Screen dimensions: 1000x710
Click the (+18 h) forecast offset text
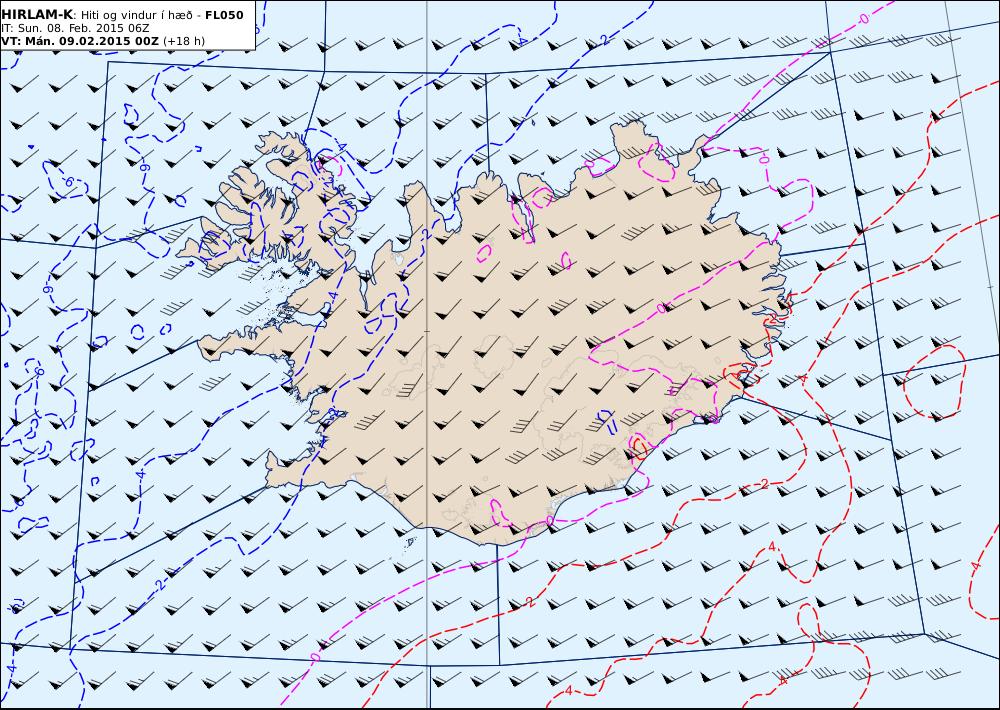pyautogui.click(x=184, y=41)
